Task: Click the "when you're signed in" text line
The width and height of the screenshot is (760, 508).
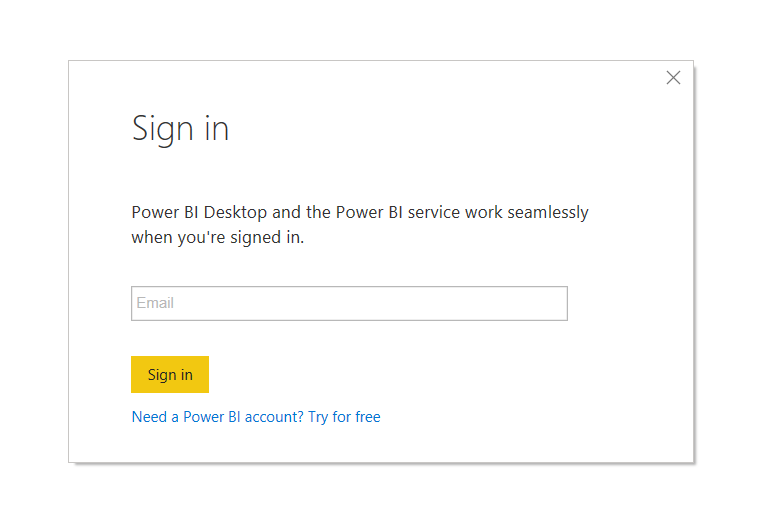Action: point(218,238)
